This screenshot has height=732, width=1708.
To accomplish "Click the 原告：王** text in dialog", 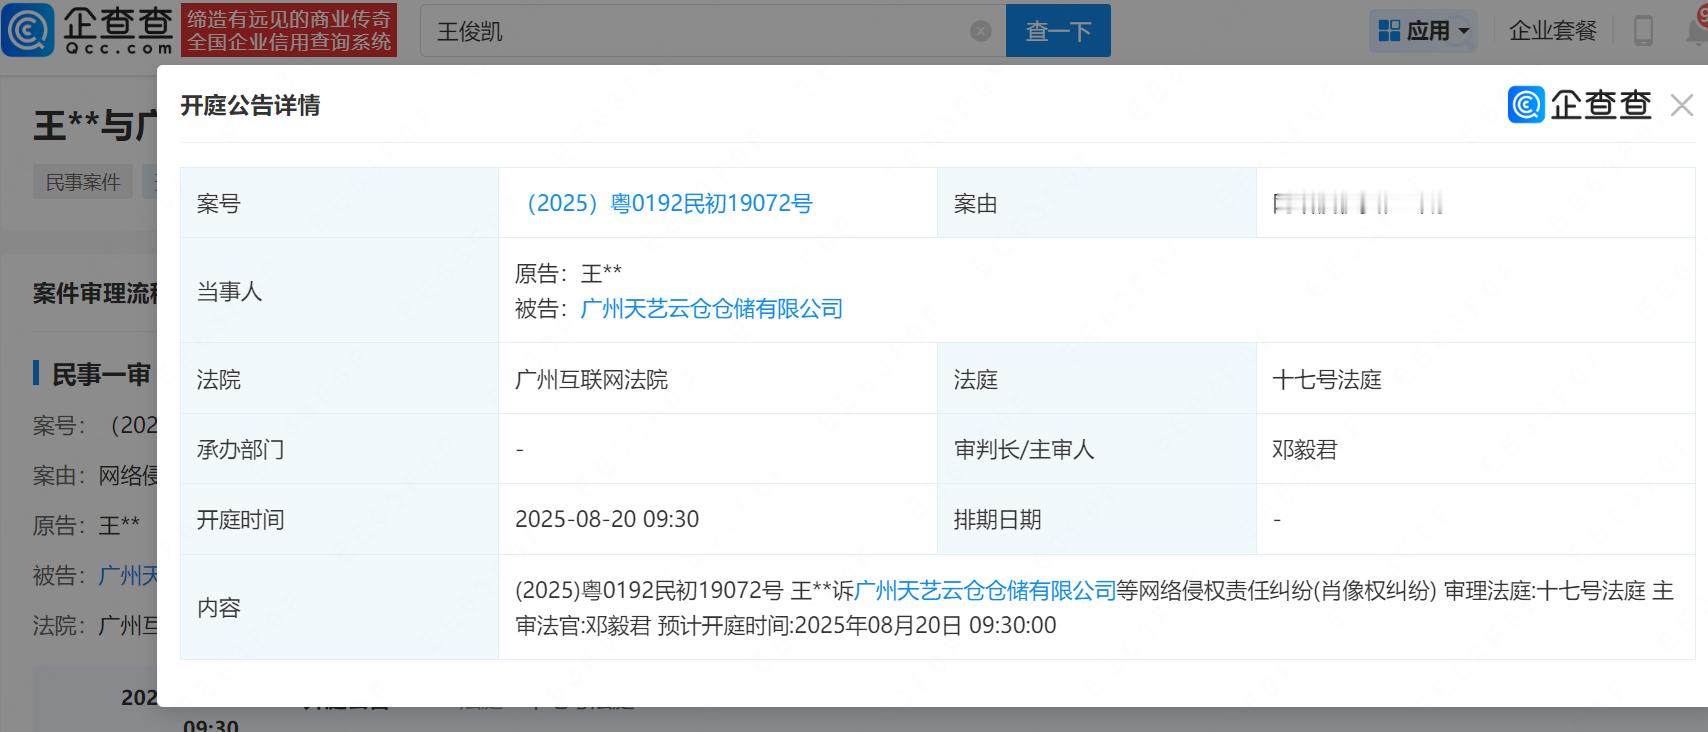I will 569,273.
